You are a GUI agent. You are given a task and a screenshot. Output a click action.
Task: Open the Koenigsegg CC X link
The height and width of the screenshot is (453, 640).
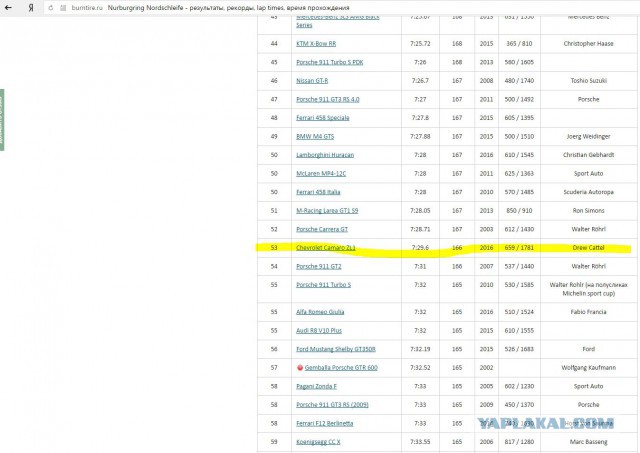pyautogui.click(x=318, y=442)
